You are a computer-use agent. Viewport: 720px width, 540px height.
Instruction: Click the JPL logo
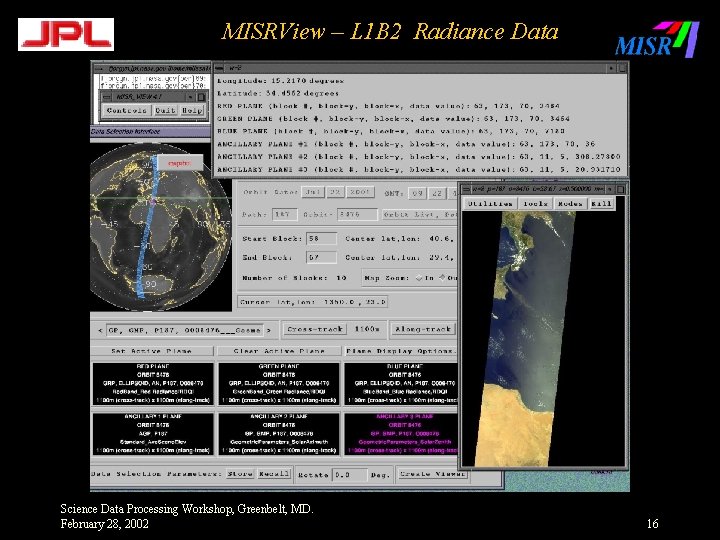[x=66, y=34]
